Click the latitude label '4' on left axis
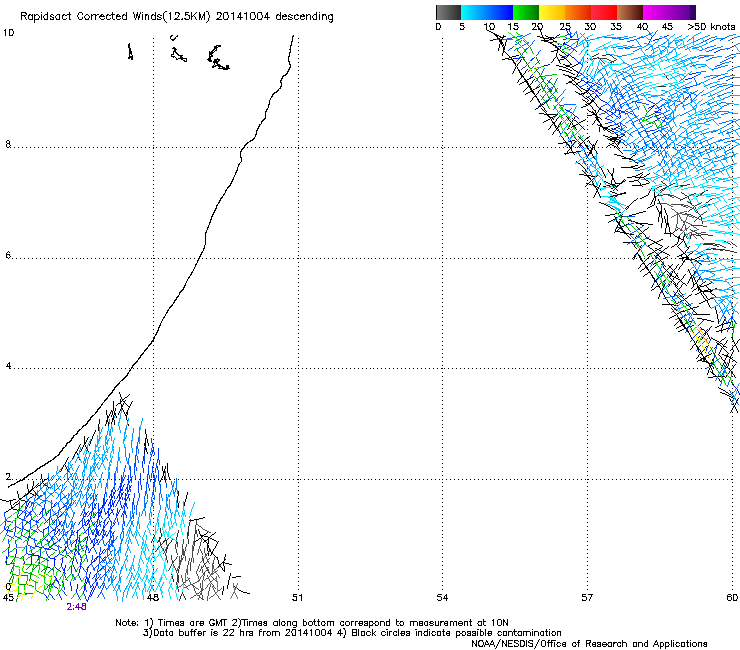Viewport: 740px width, 650px height. (8, 365)
